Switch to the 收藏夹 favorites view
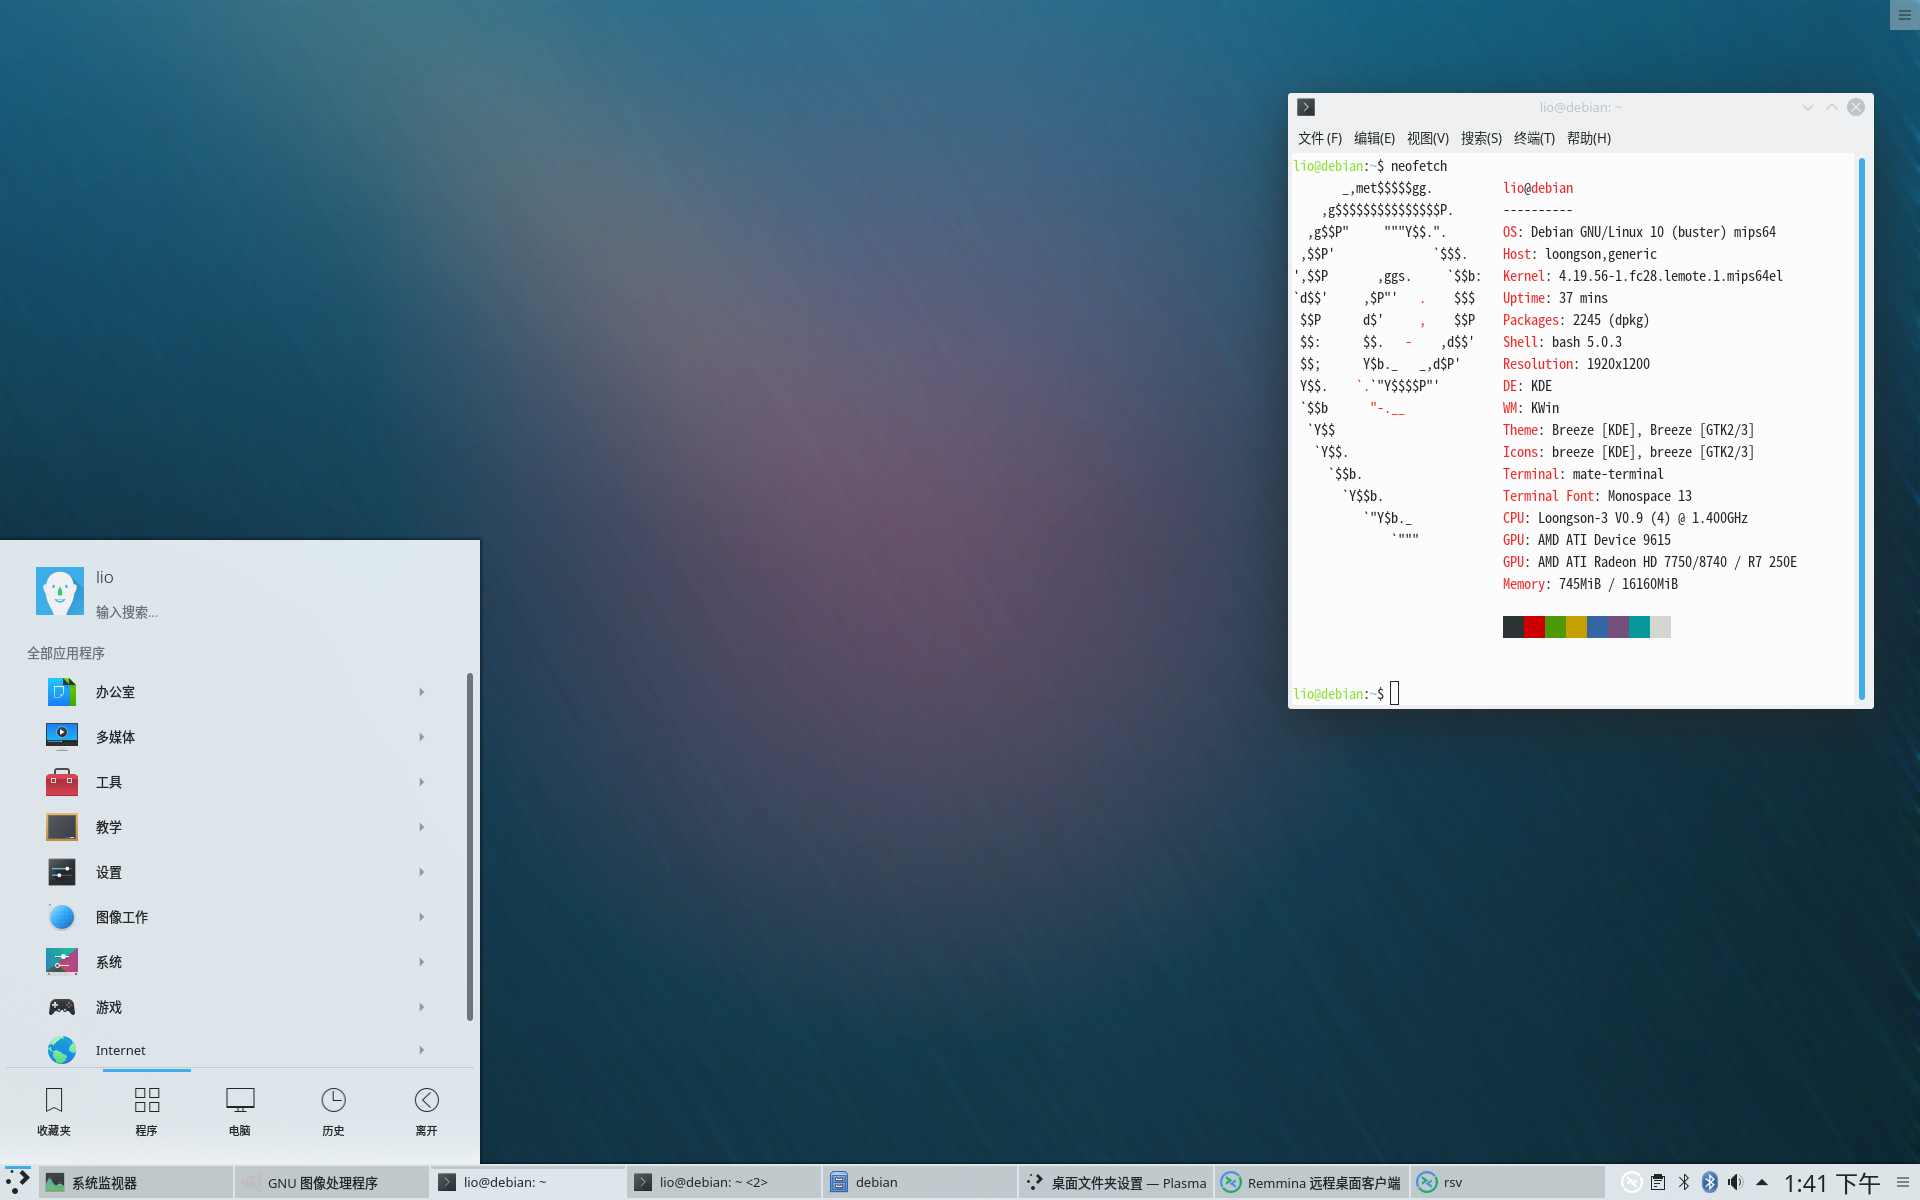The image size is (1920, 1200). click(53, 1110)
